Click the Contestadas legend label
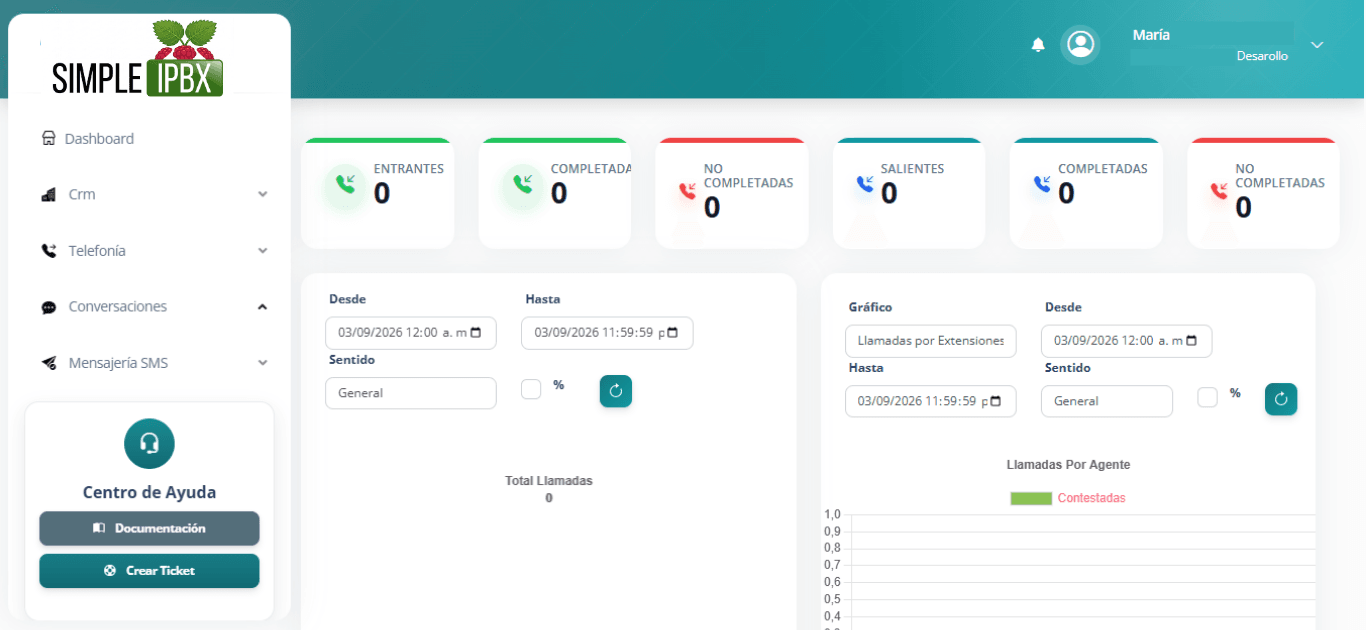 click(x=1092, y=498)
